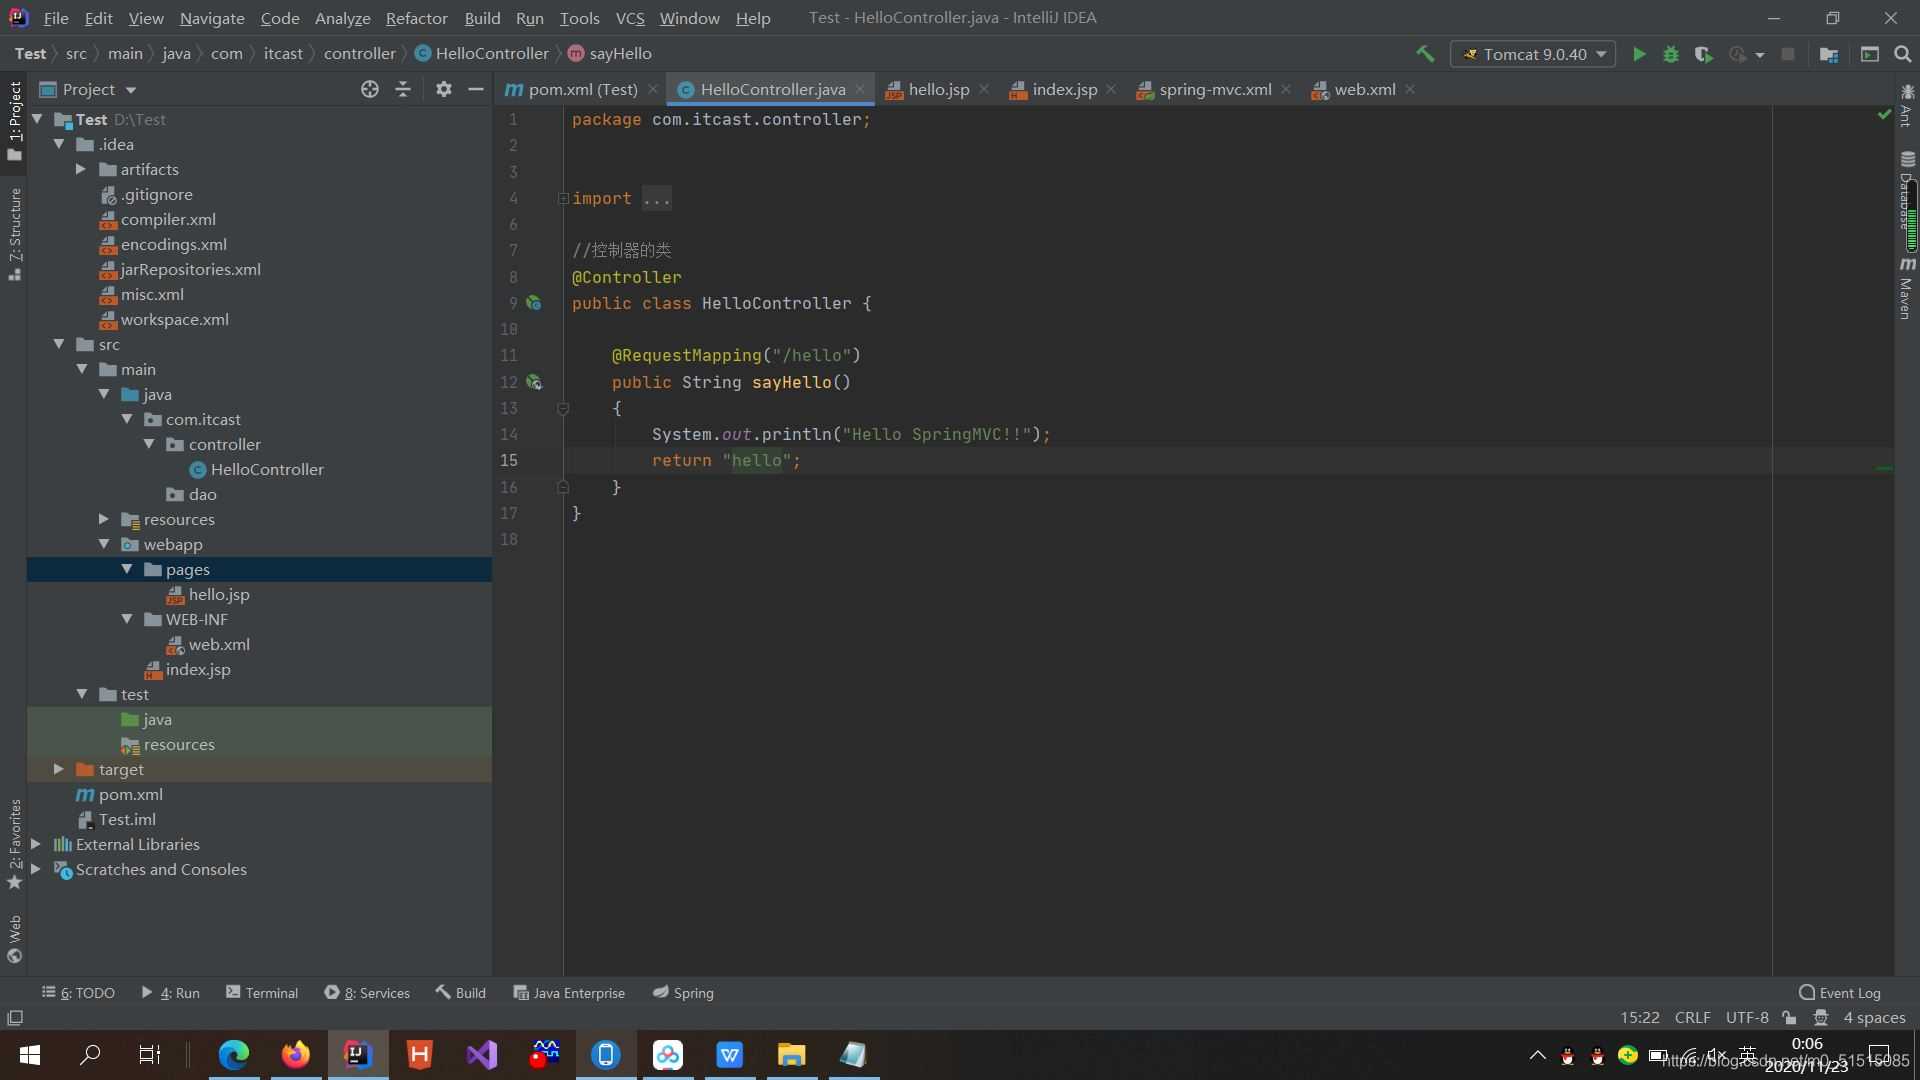Expand the Scratches and Consoles node
The image size is (1920, 1080).
click(34, 869)
